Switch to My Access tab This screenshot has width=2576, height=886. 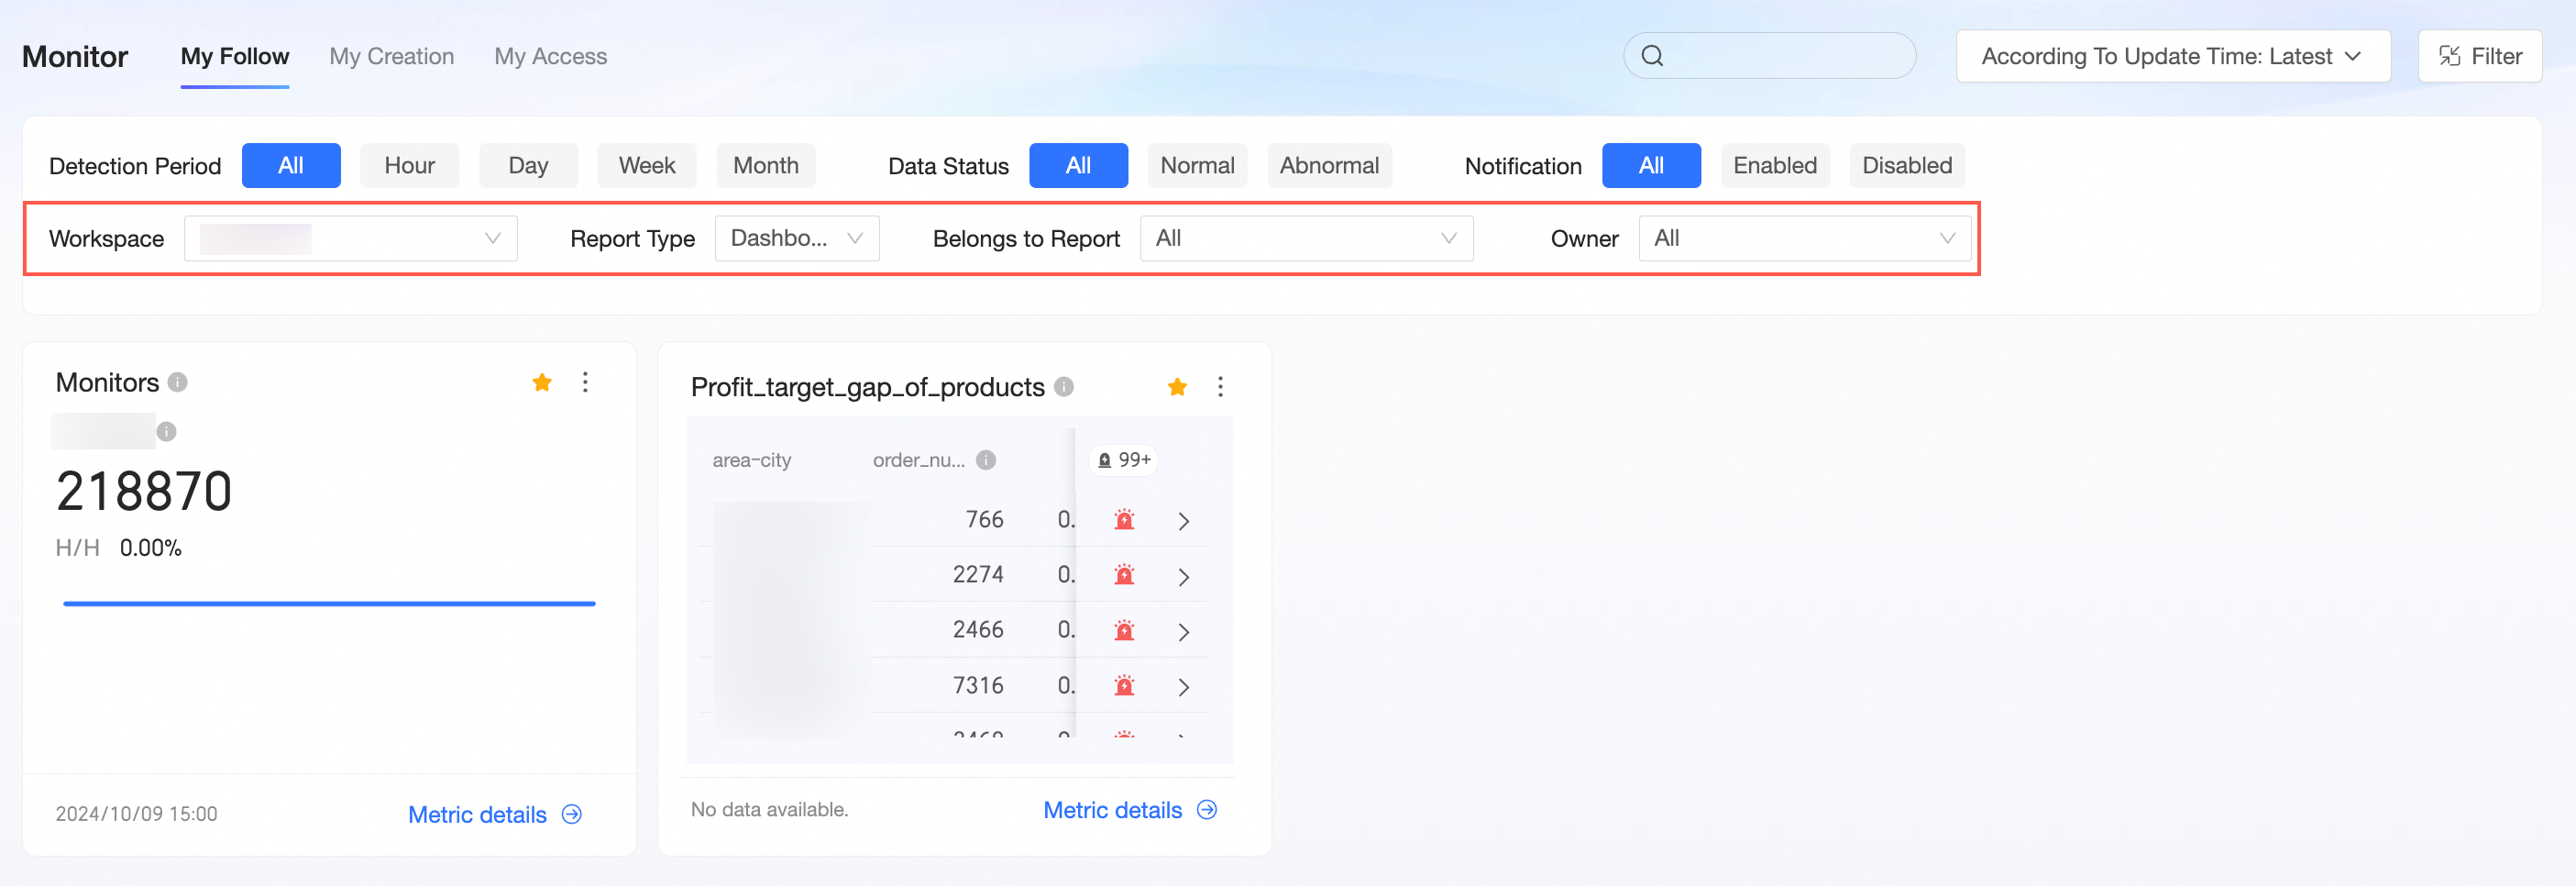point(550,56)
